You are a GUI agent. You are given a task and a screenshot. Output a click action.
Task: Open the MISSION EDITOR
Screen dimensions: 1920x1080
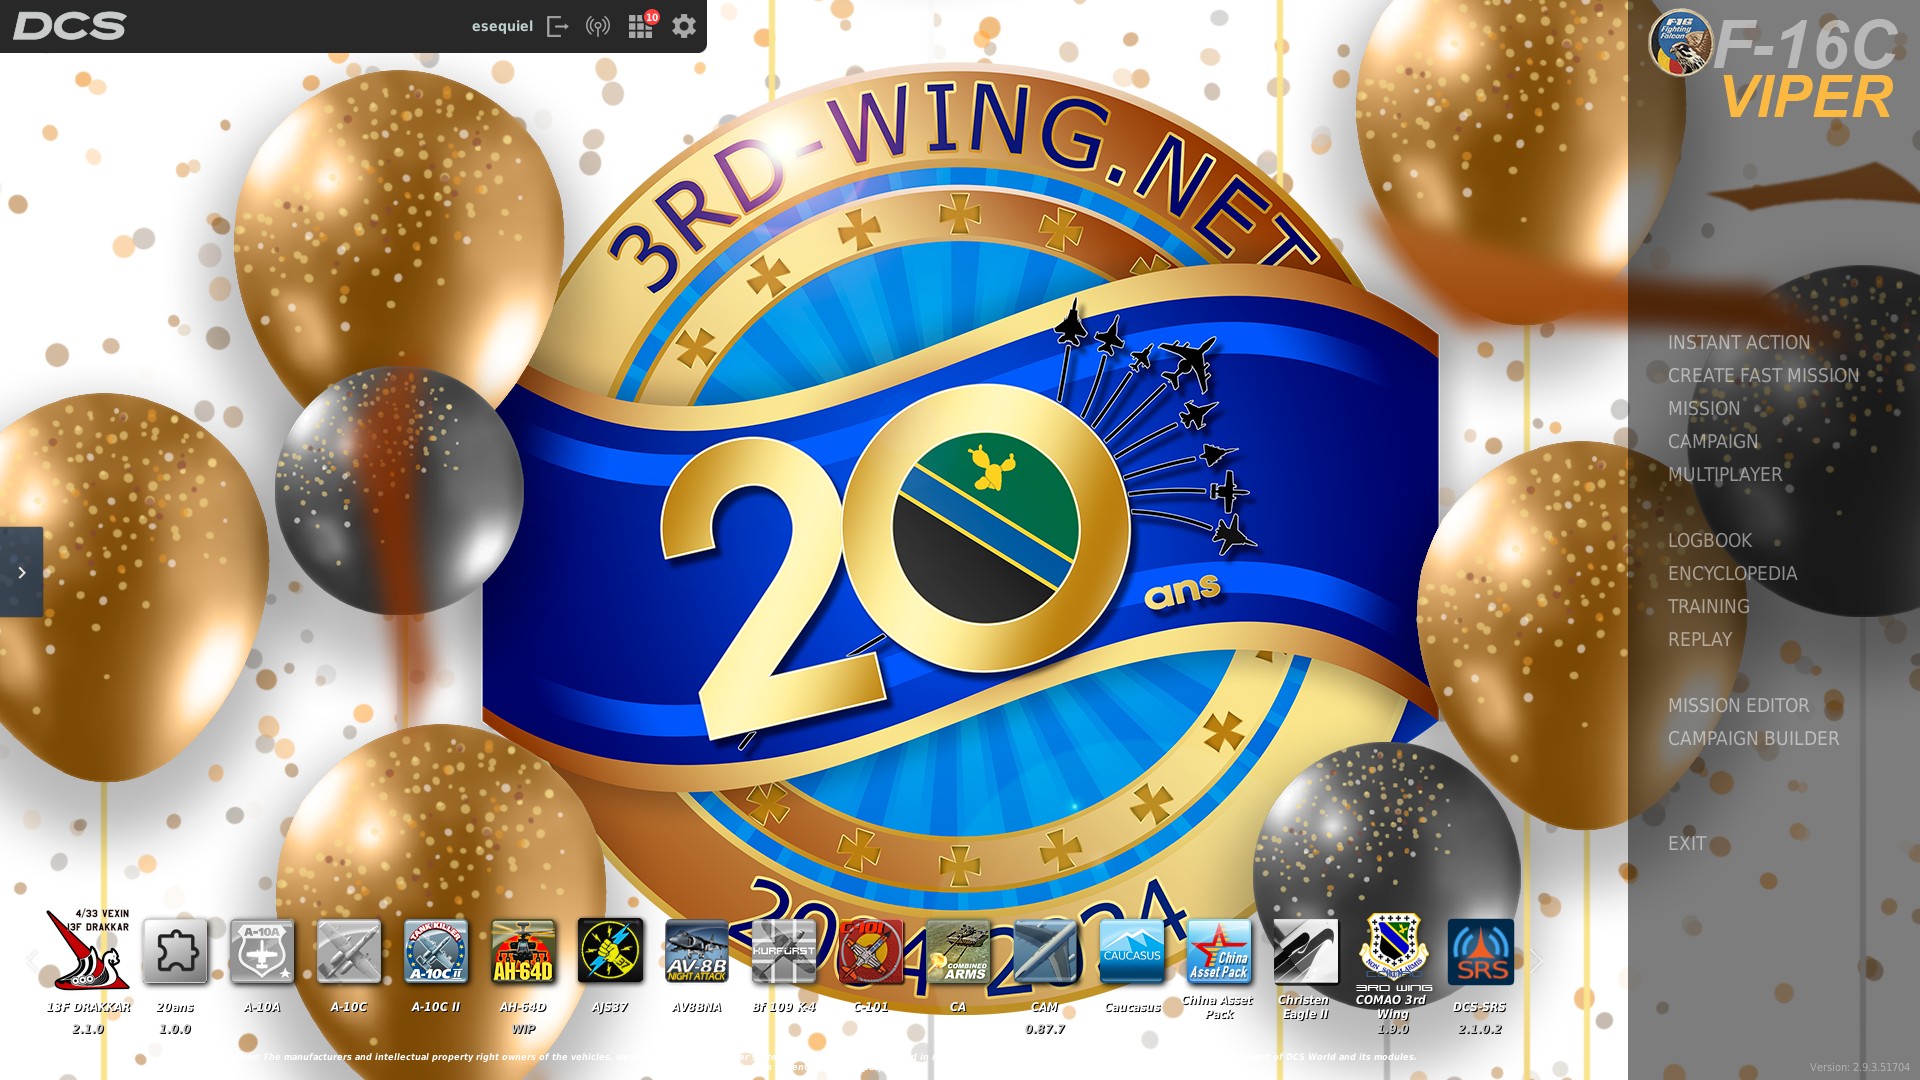point(1738,706)
